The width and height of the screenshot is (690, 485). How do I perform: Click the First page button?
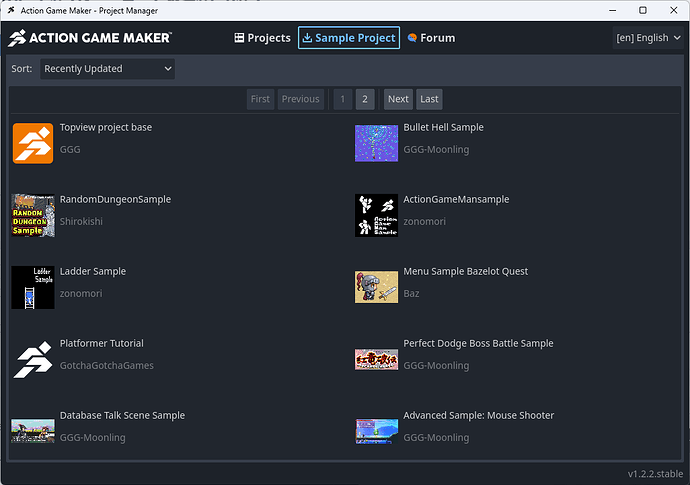(x=260, y=99)
